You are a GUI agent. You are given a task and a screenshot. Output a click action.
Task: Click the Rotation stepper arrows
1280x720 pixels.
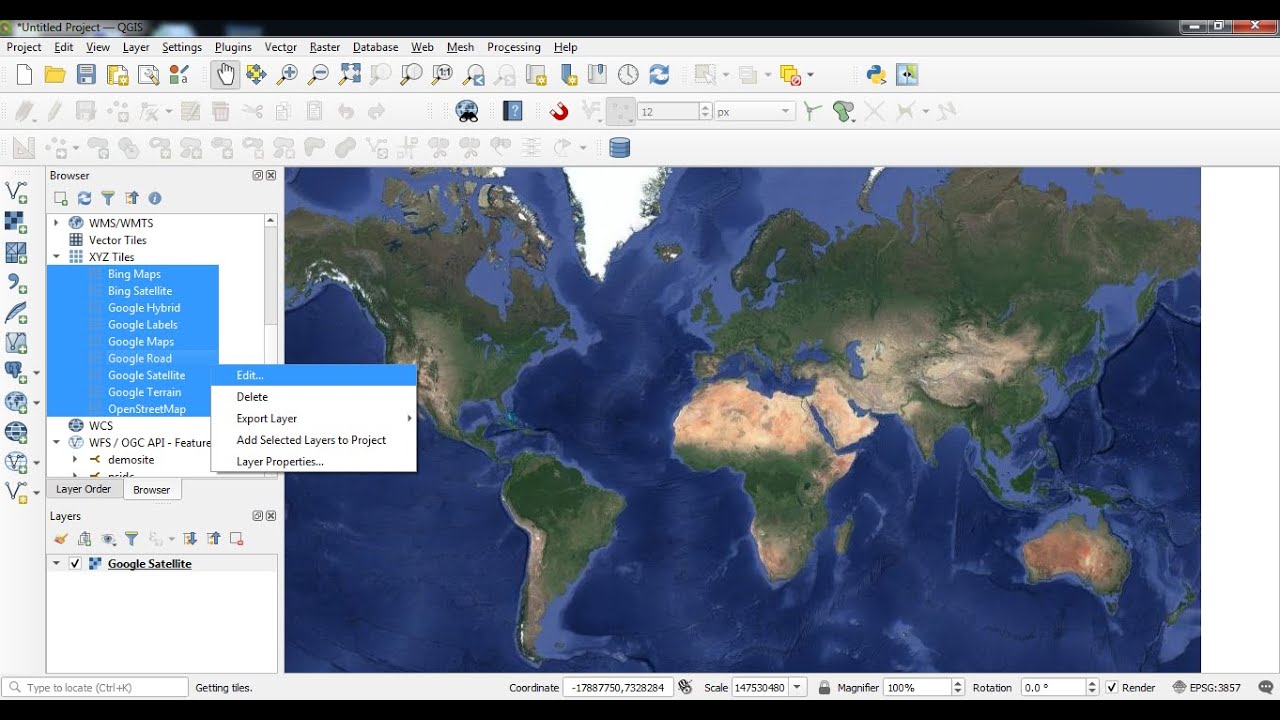(1092, 688)
